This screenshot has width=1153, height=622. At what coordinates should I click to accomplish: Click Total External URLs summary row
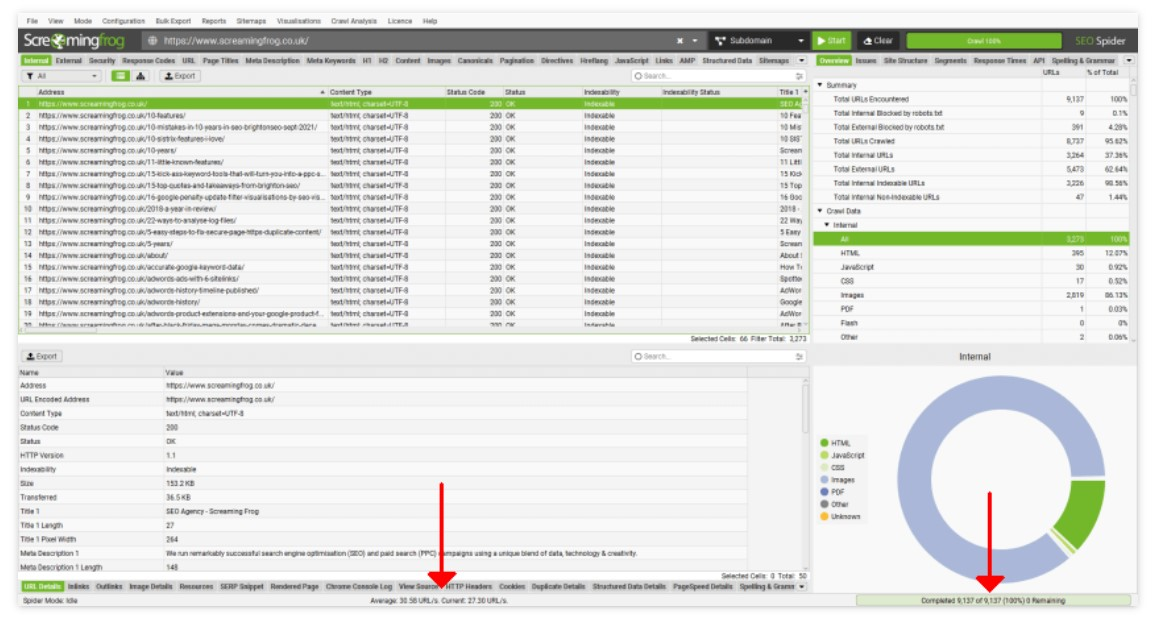971,169
